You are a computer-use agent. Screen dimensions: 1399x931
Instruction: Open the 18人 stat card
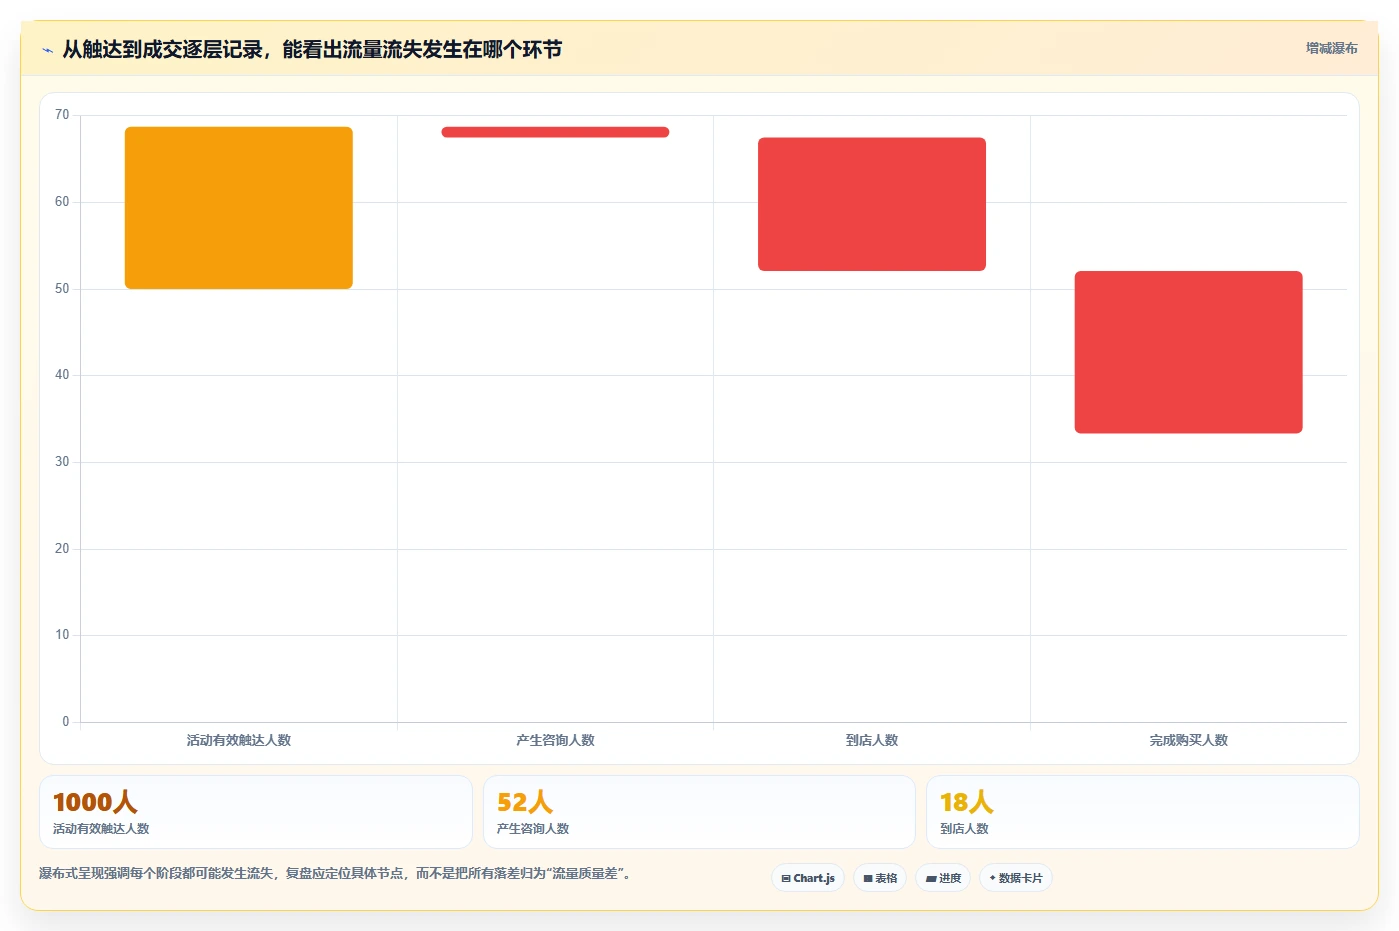click(1143, 812)
